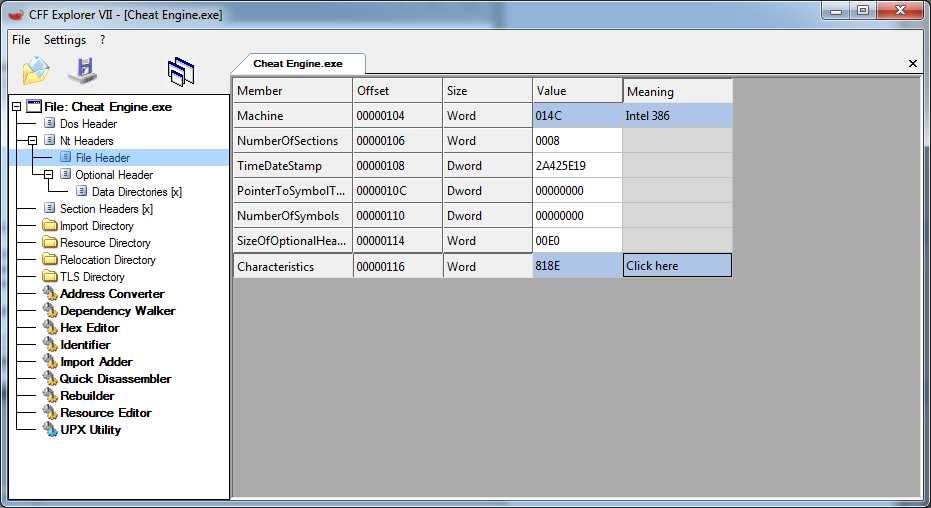Select File Header in the tree

[103, 157]
